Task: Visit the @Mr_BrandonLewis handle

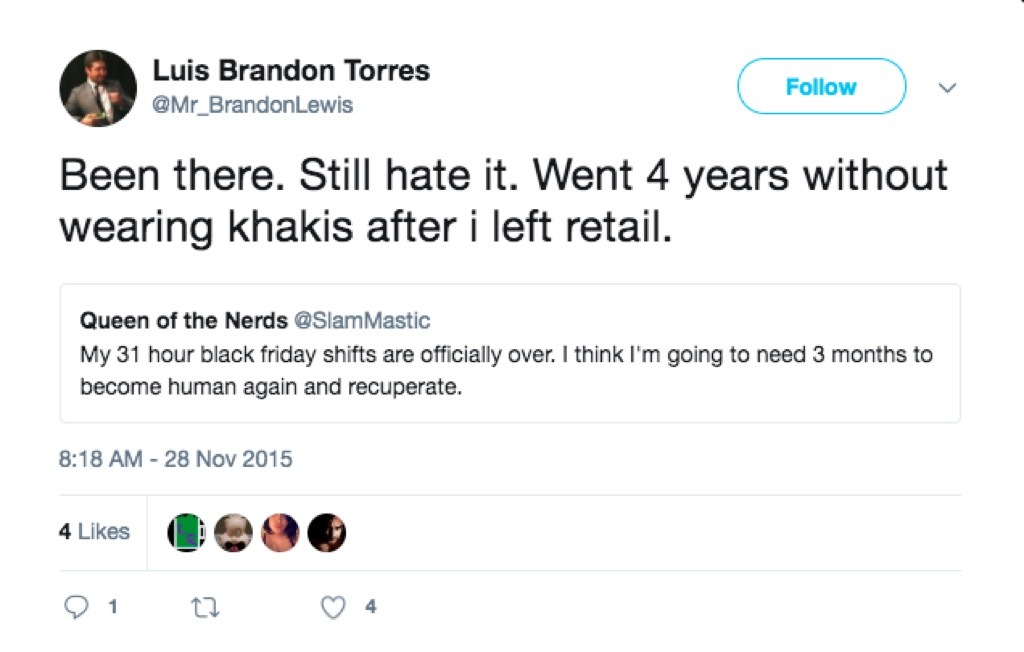Action: (x=252, y=105)
